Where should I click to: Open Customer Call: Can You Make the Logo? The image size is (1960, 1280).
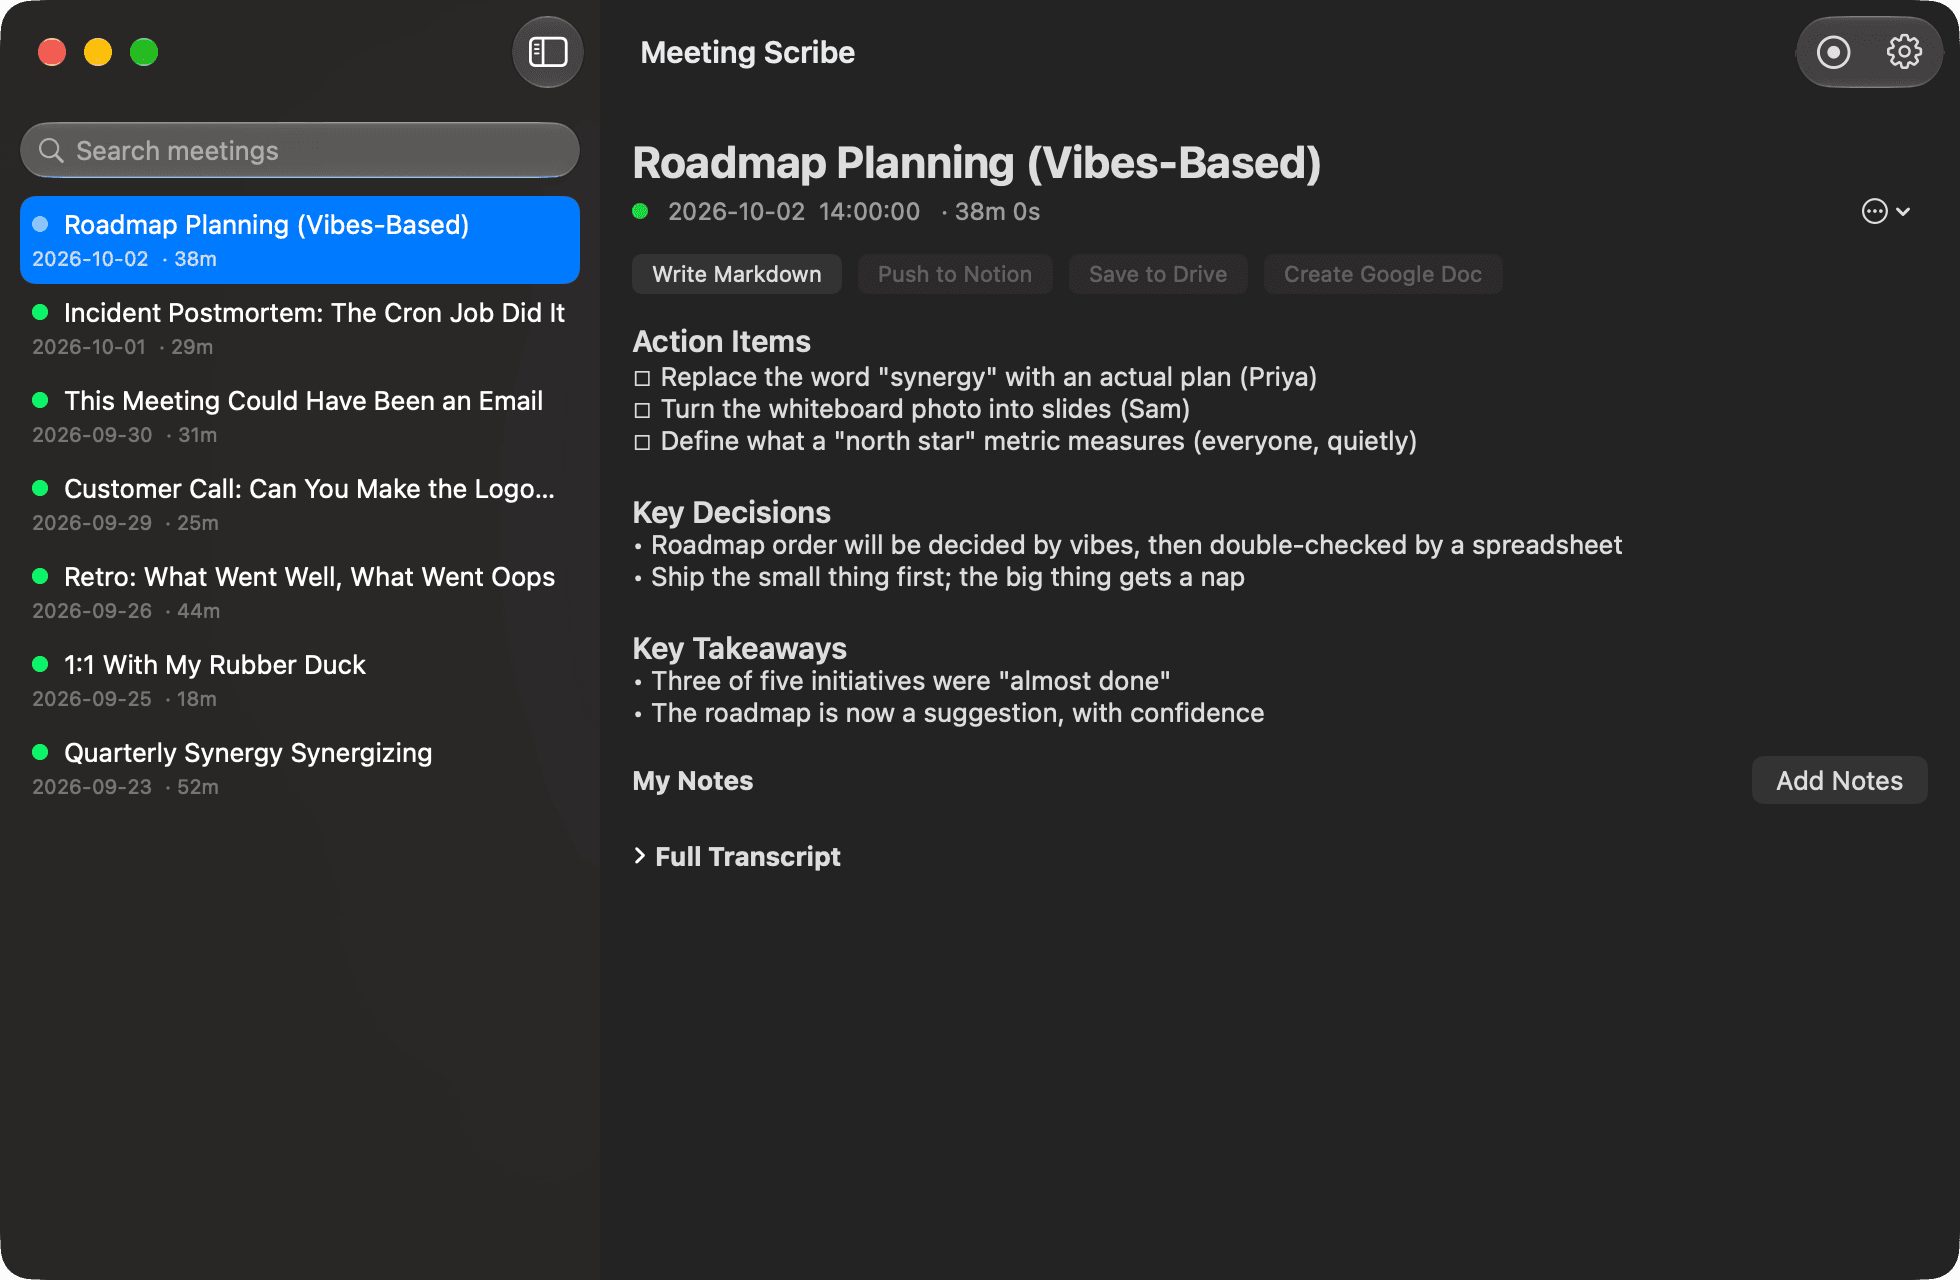click(300, 504)
